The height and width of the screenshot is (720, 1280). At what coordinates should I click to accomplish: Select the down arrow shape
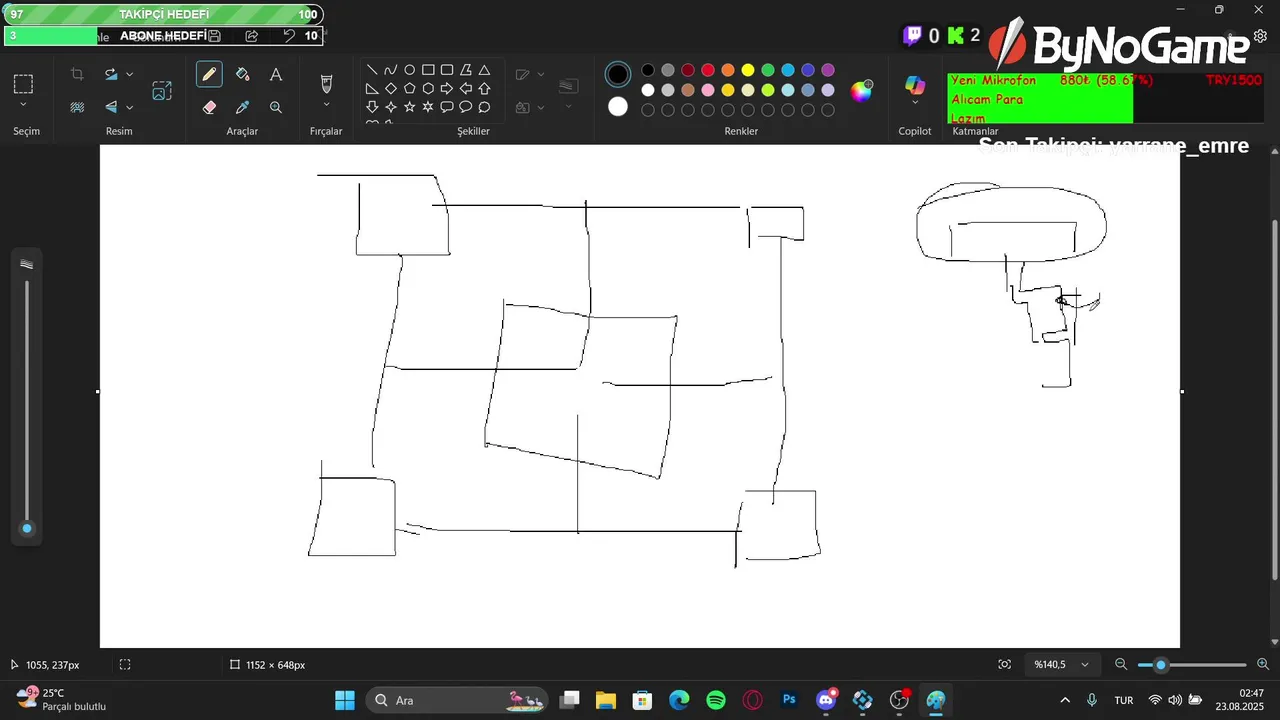pos(372,107)
